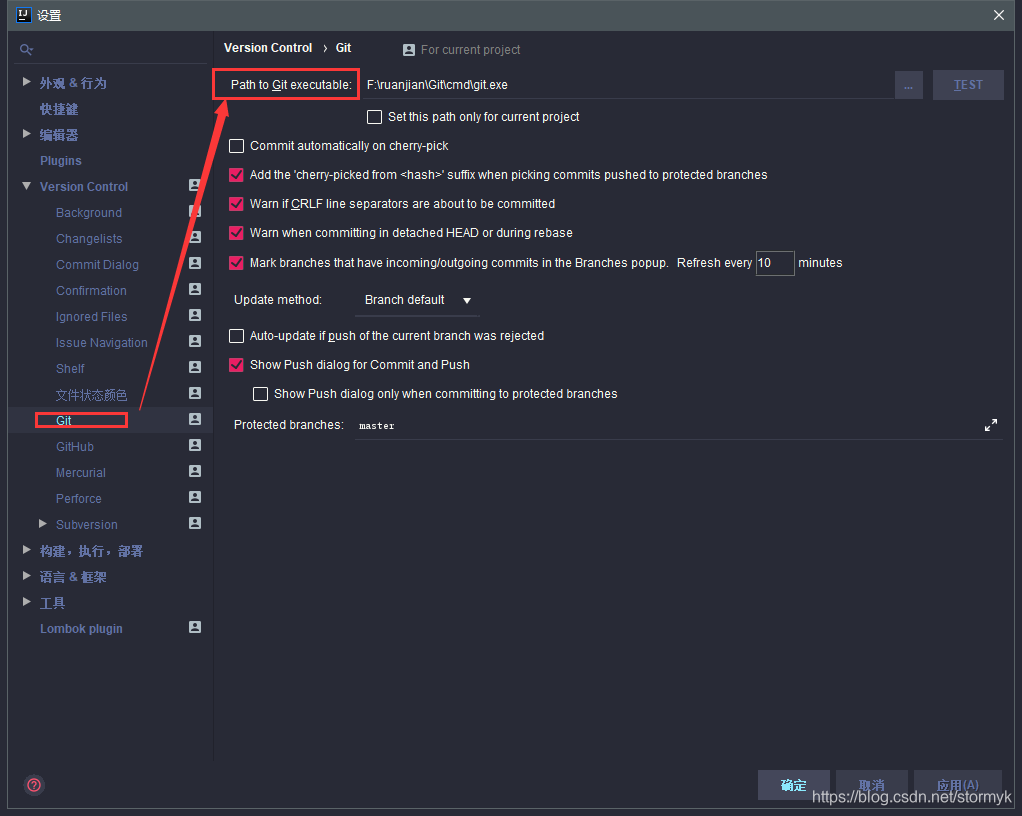Screen dimensions: 1022x816
Task: Close the 设置 dialog window
Action: click(x=999, y=15)
